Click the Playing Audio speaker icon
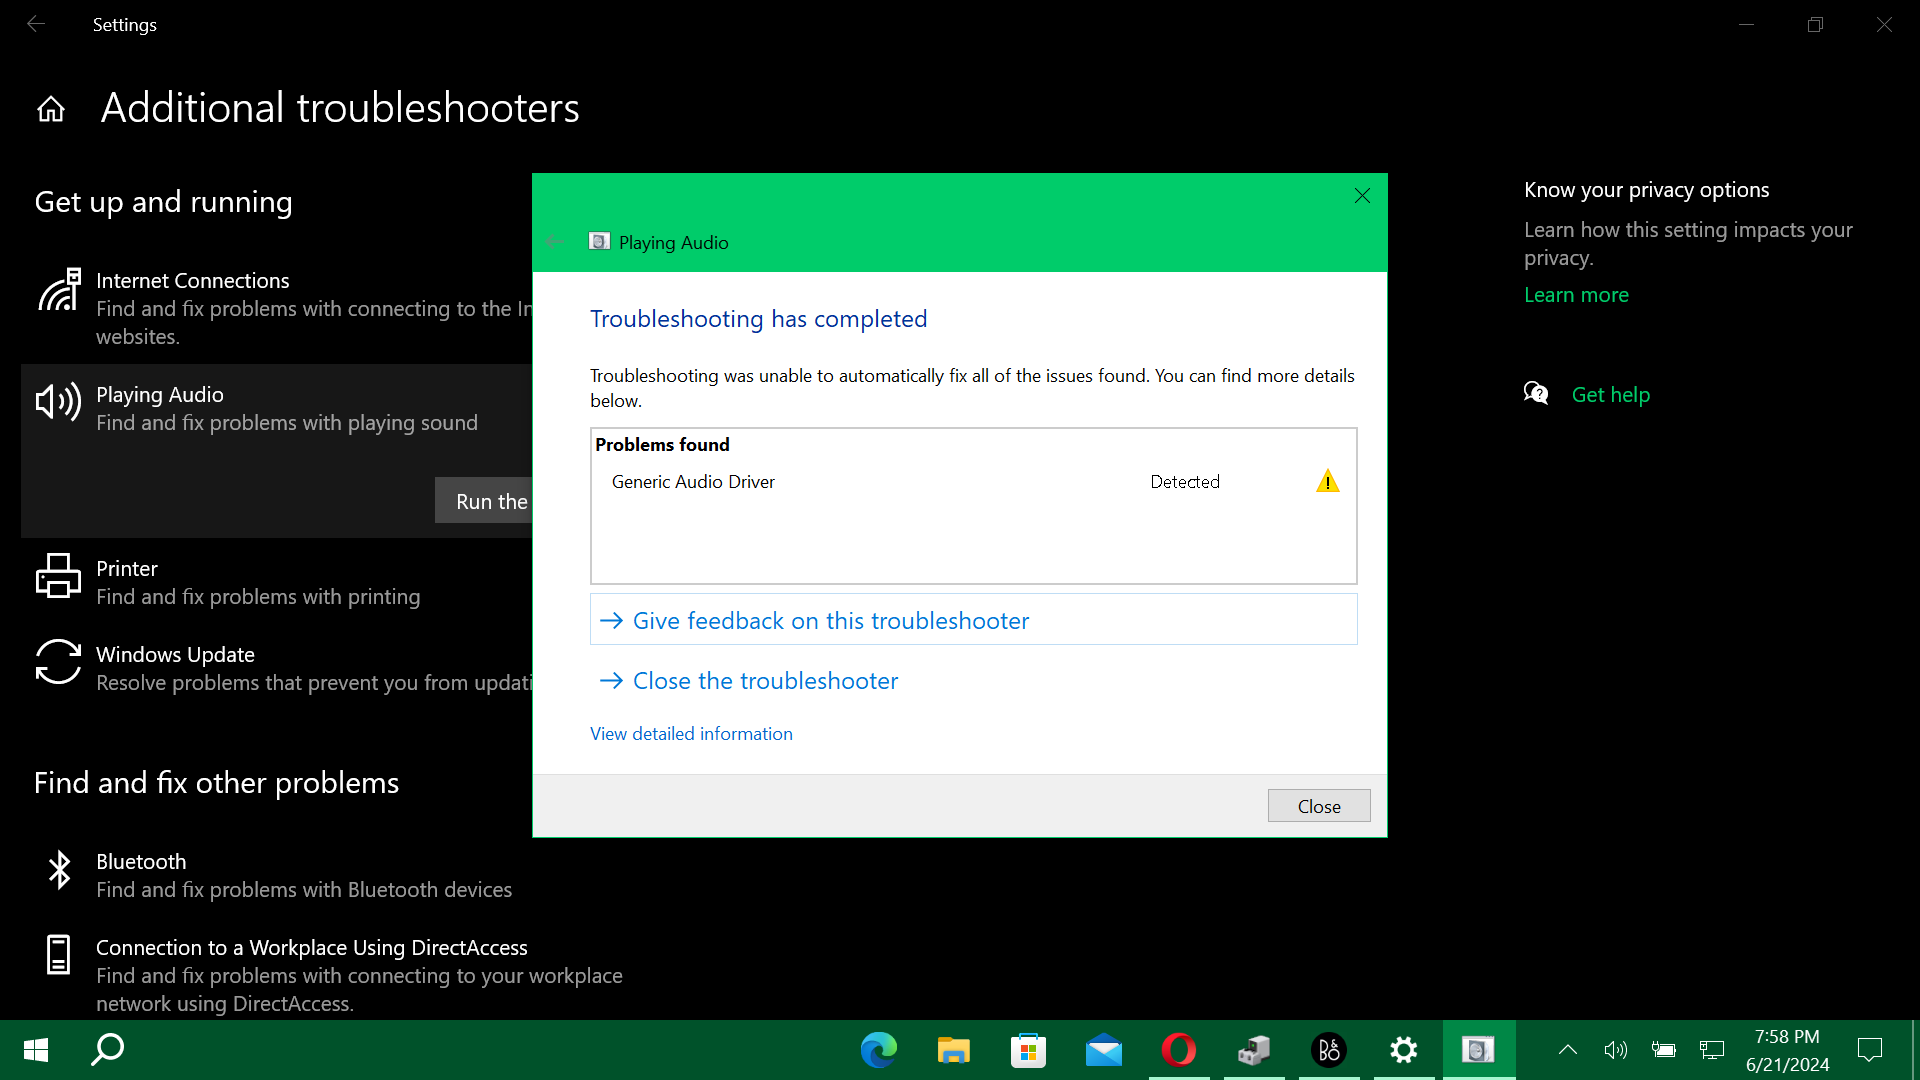Image resolution: width=1920 pixels, height=1080 pixels. click(58, 402)
